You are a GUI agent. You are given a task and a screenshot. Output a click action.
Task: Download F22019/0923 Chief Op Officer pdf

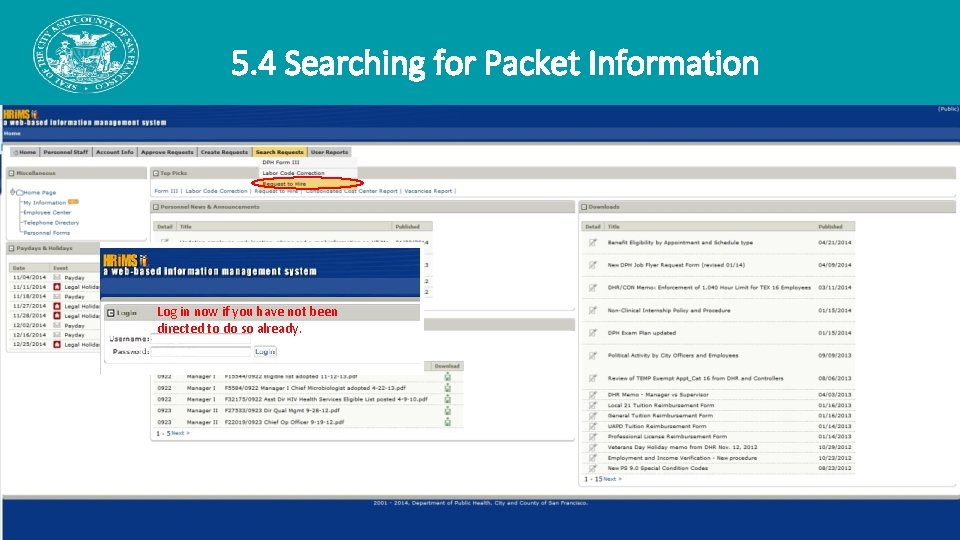point(448,422)
